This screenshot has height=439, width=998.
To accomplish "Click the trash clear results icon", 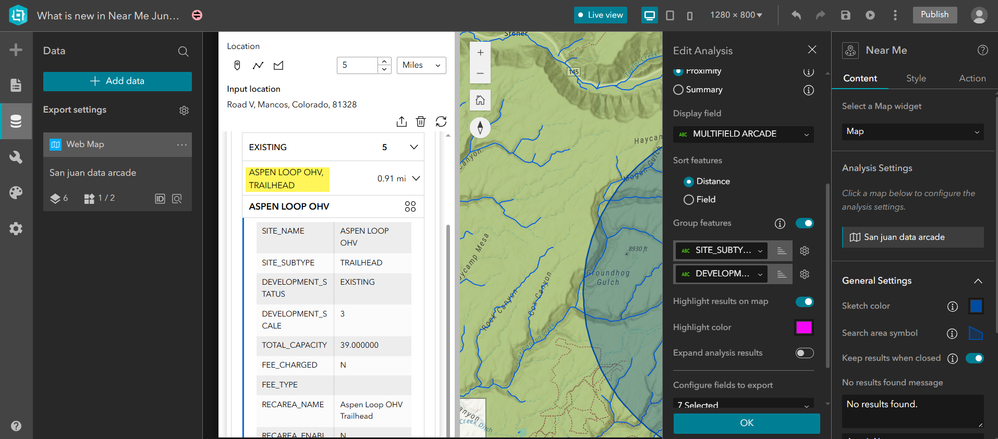I will 421,122.
